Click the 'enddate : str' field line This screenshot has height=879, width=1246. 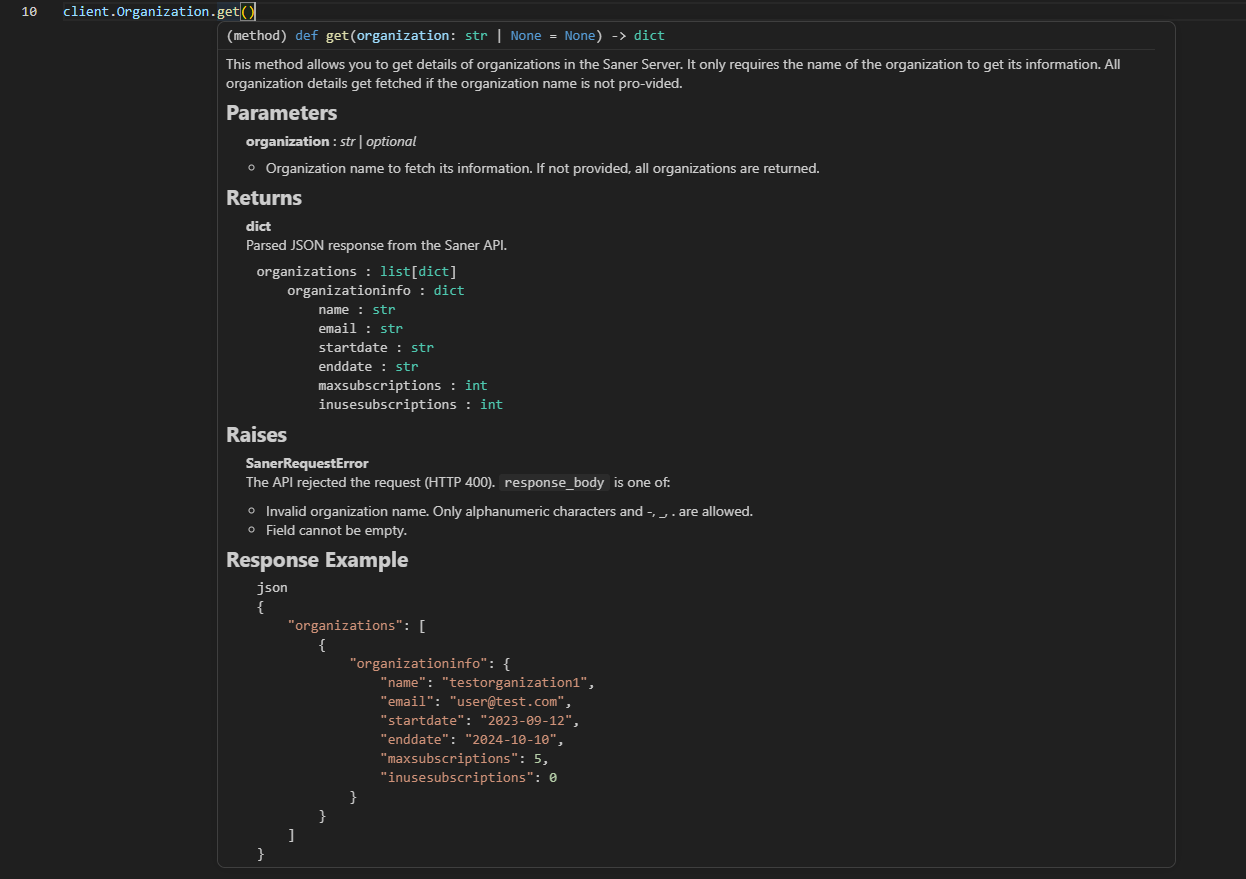point(368,366)
